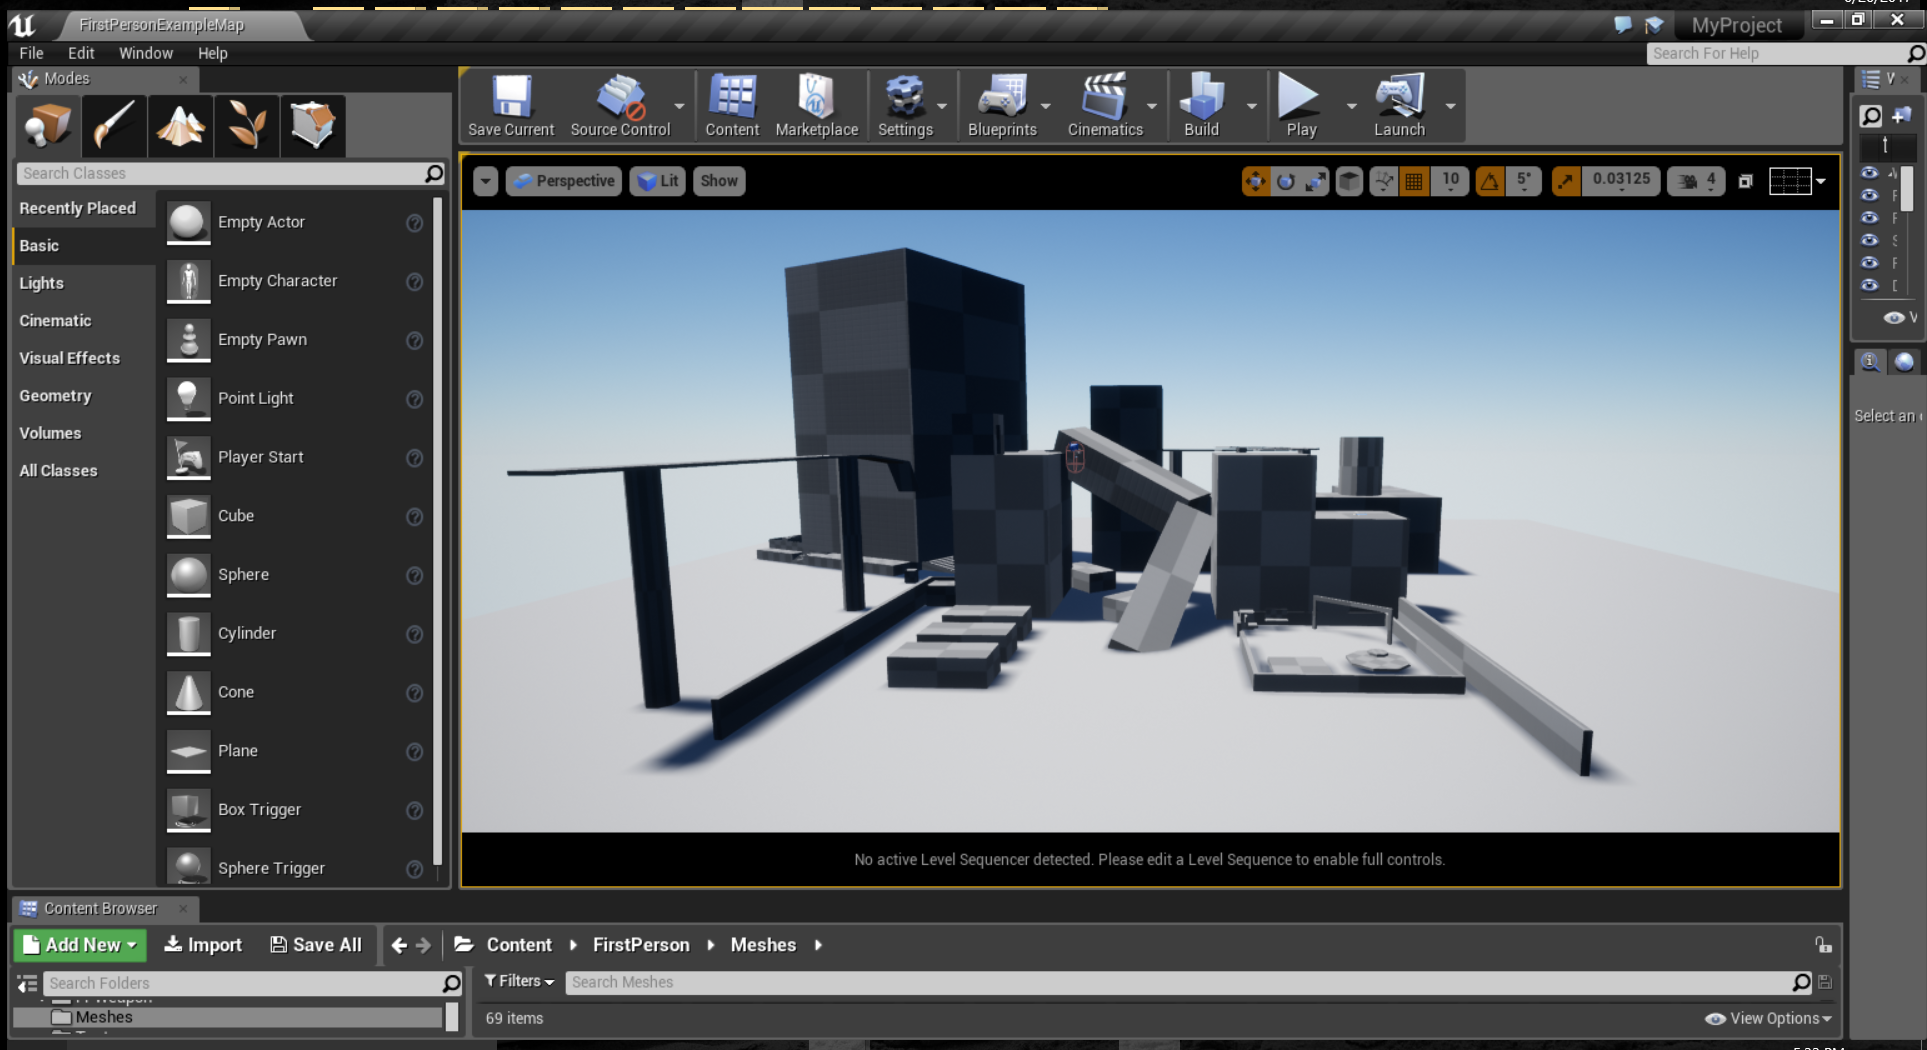Open Marketplace toolbar icon
1927x1050 pixels.
[816, 105]
